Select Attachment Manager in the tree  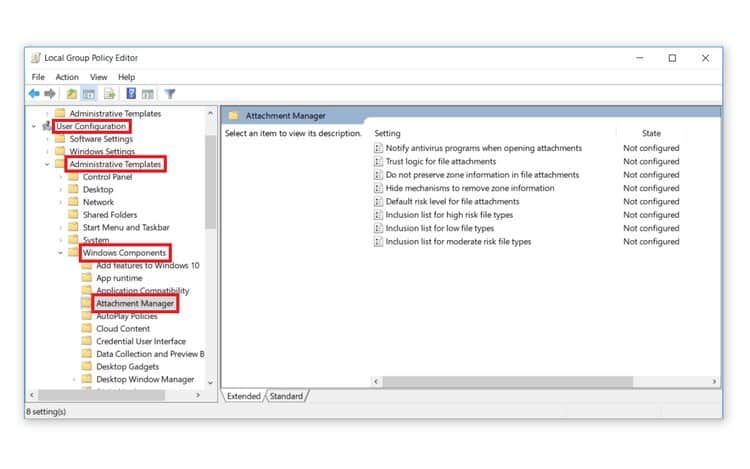[x=135, y=304]
